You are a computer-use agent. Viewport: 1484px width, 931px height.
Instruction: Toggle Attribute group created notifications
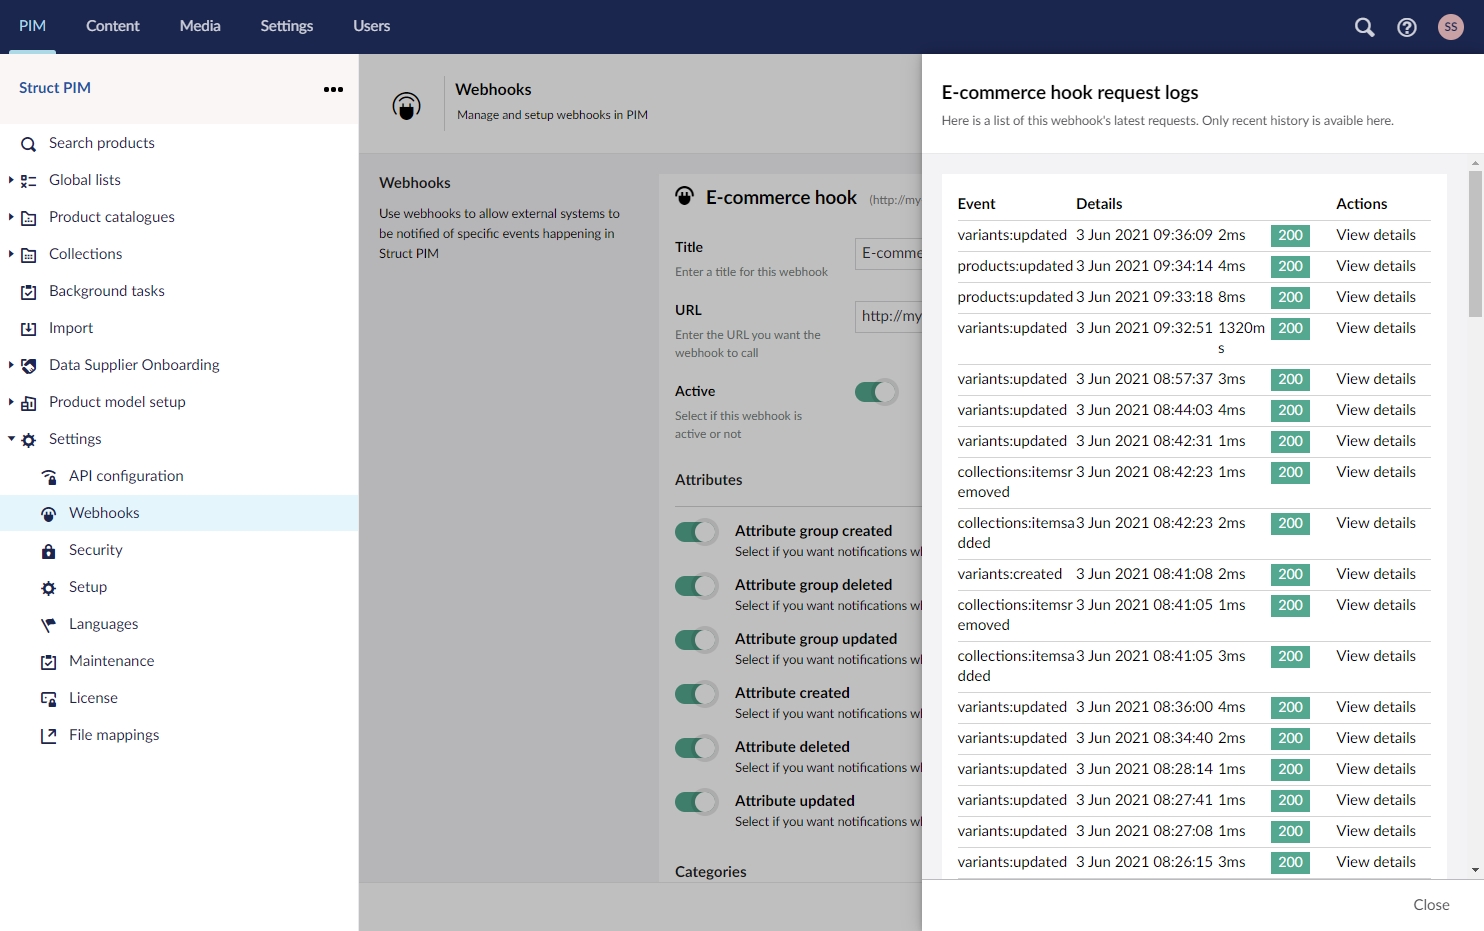(696, 532)
